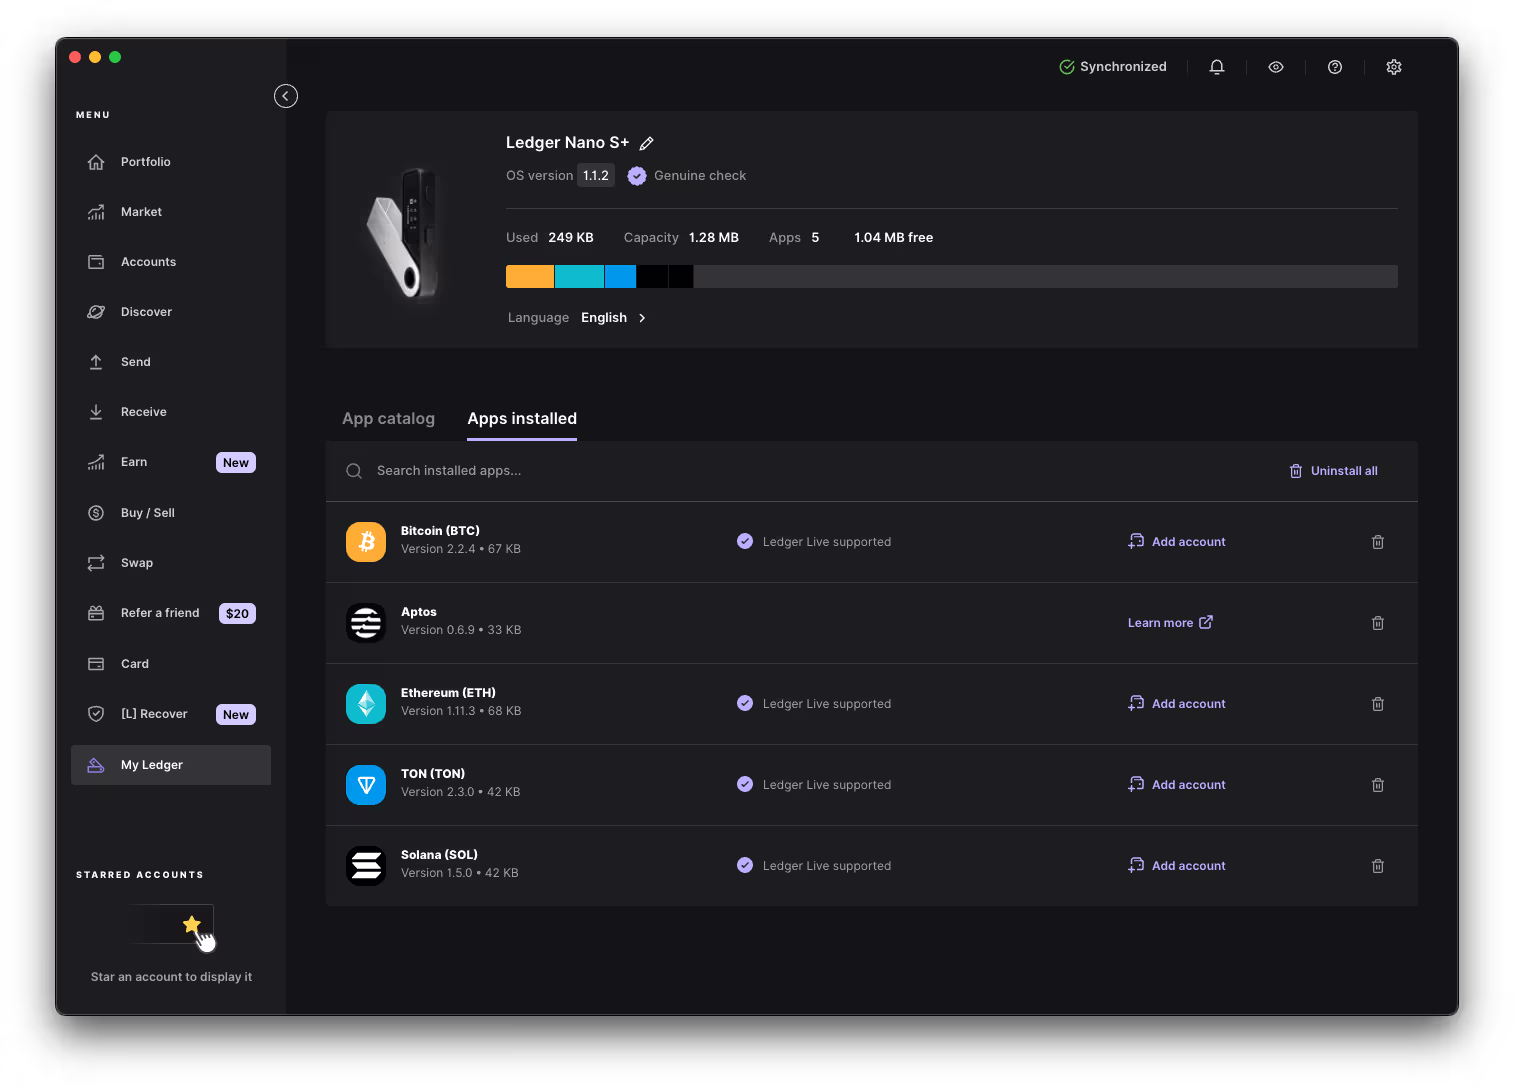Select Send in sidebar
The height and width of the screenshot is (1089, 1514).
pyautogui.click(x=171, y=362)
